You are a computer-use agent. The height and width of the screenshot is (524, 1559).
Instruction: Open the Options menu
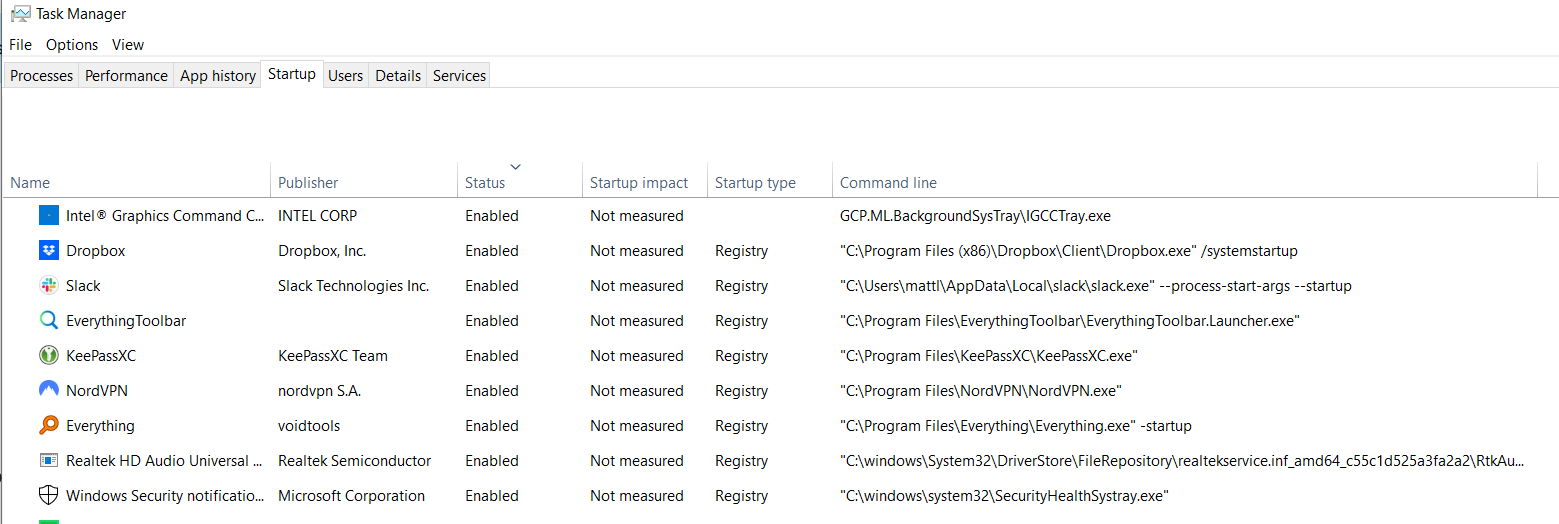click(x=72, y=45)
